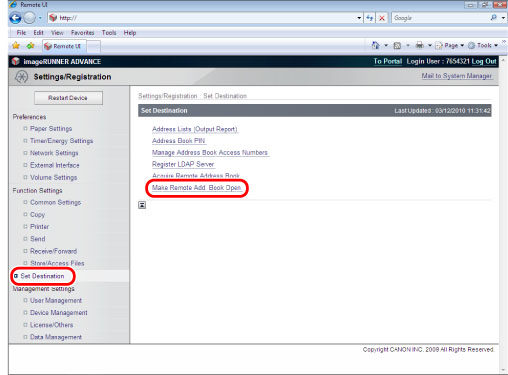Expand the address bar history dropdown
The height and width of the screenshot is (375, 508).
click(x=359, y=18)
